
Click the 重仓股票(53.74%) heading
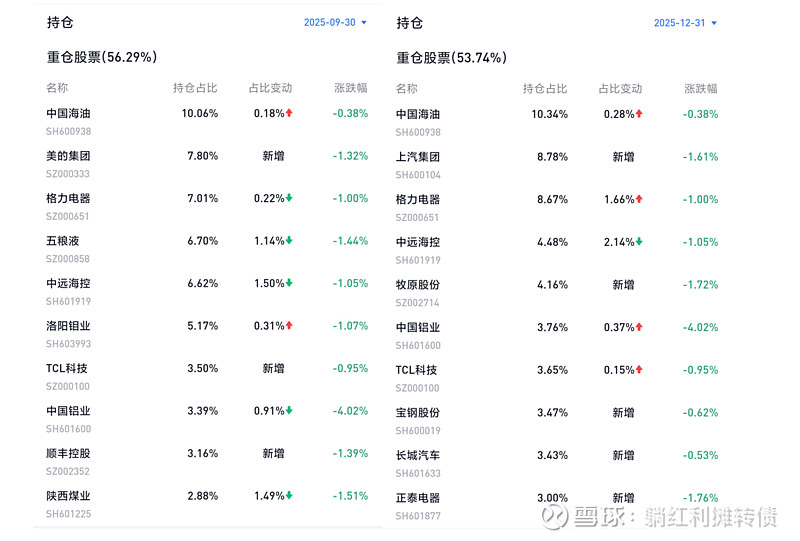[x=452, y=58]
